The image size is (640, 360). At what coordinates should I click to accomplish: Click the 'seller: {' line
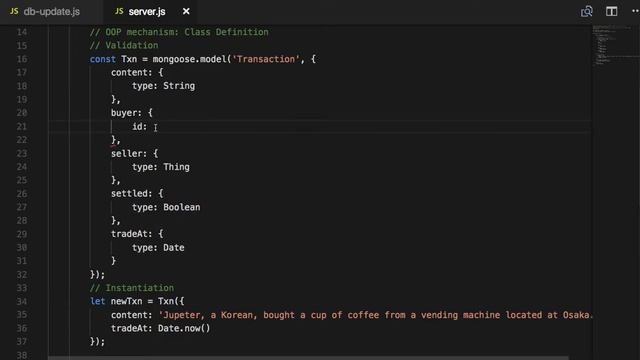coord(134,153)
